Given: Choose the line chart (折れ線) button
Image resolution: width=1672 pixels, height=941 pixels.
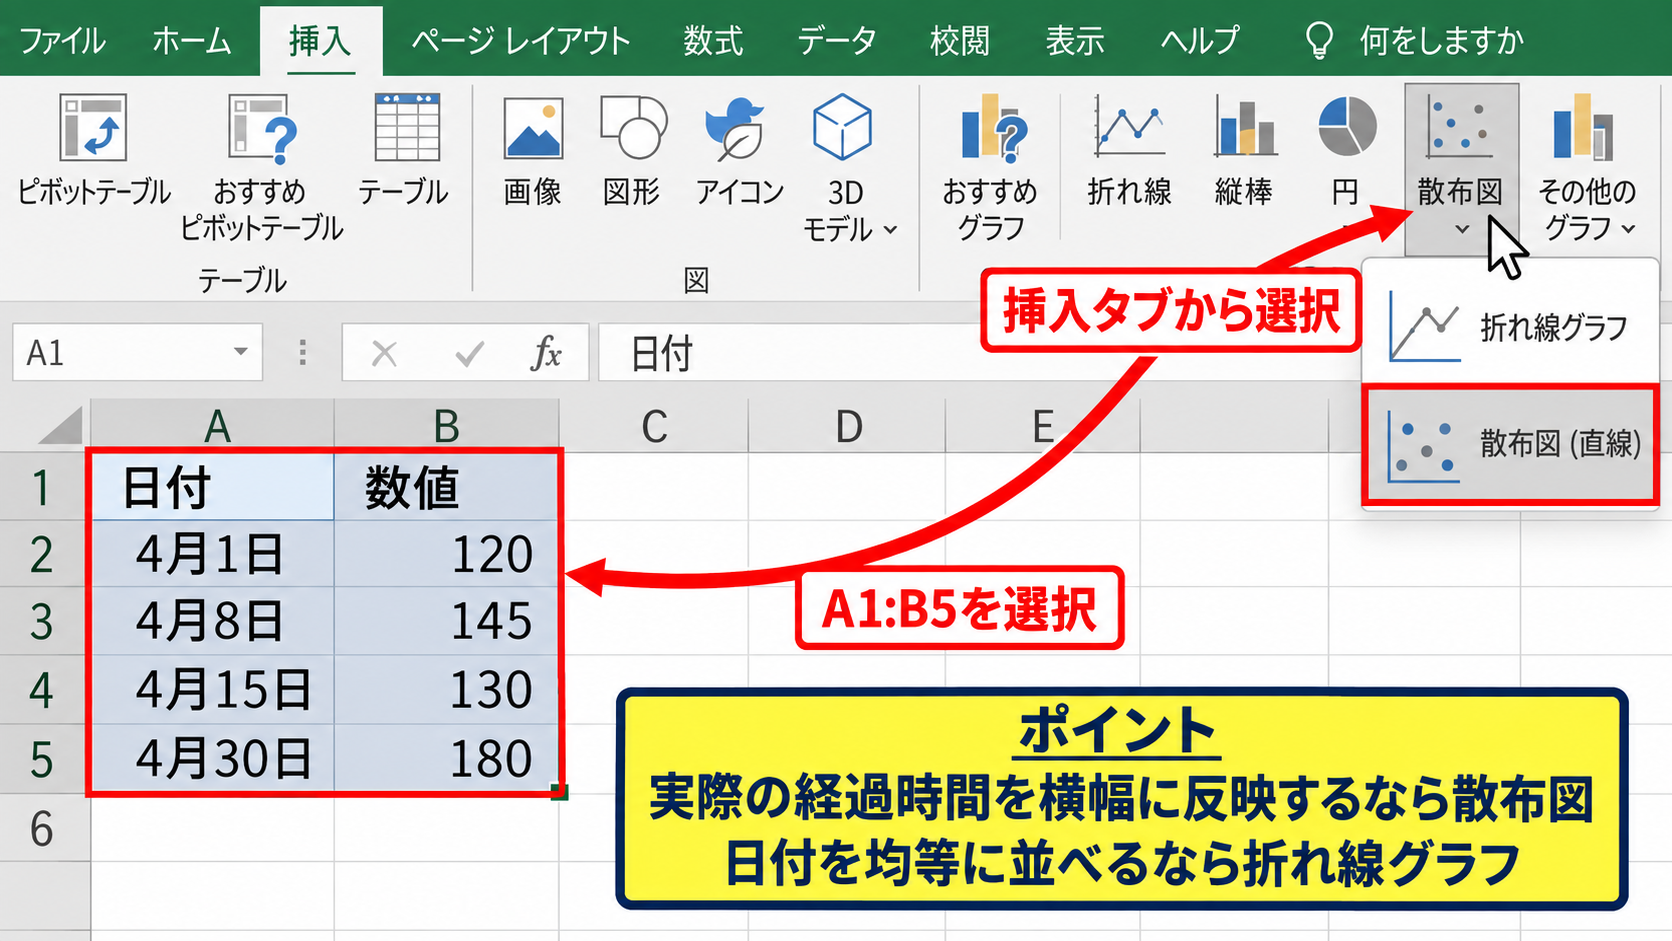Looking at the screenshot, I should tap(1129, 150).
